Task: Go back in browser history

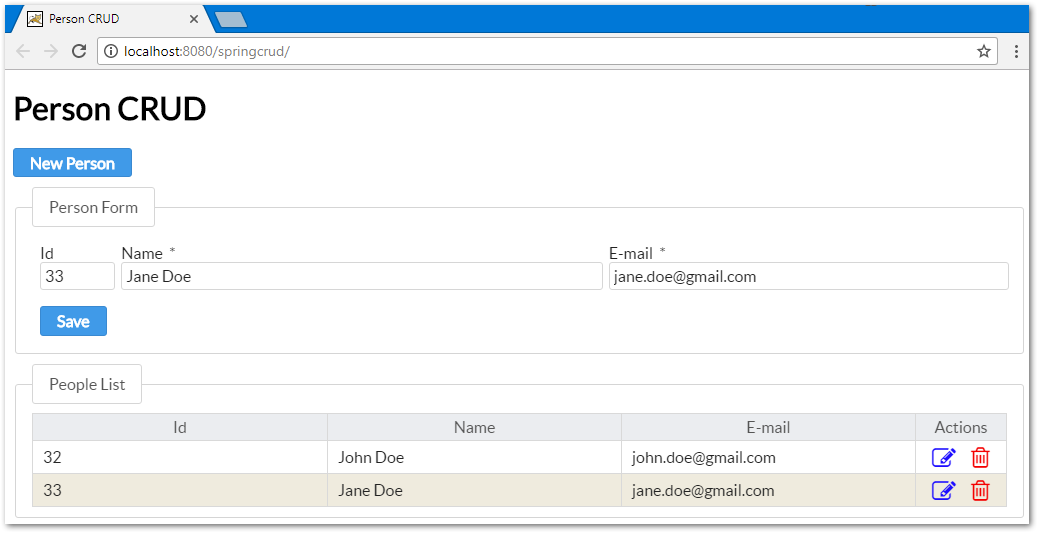Action: [x=23, y=51]
